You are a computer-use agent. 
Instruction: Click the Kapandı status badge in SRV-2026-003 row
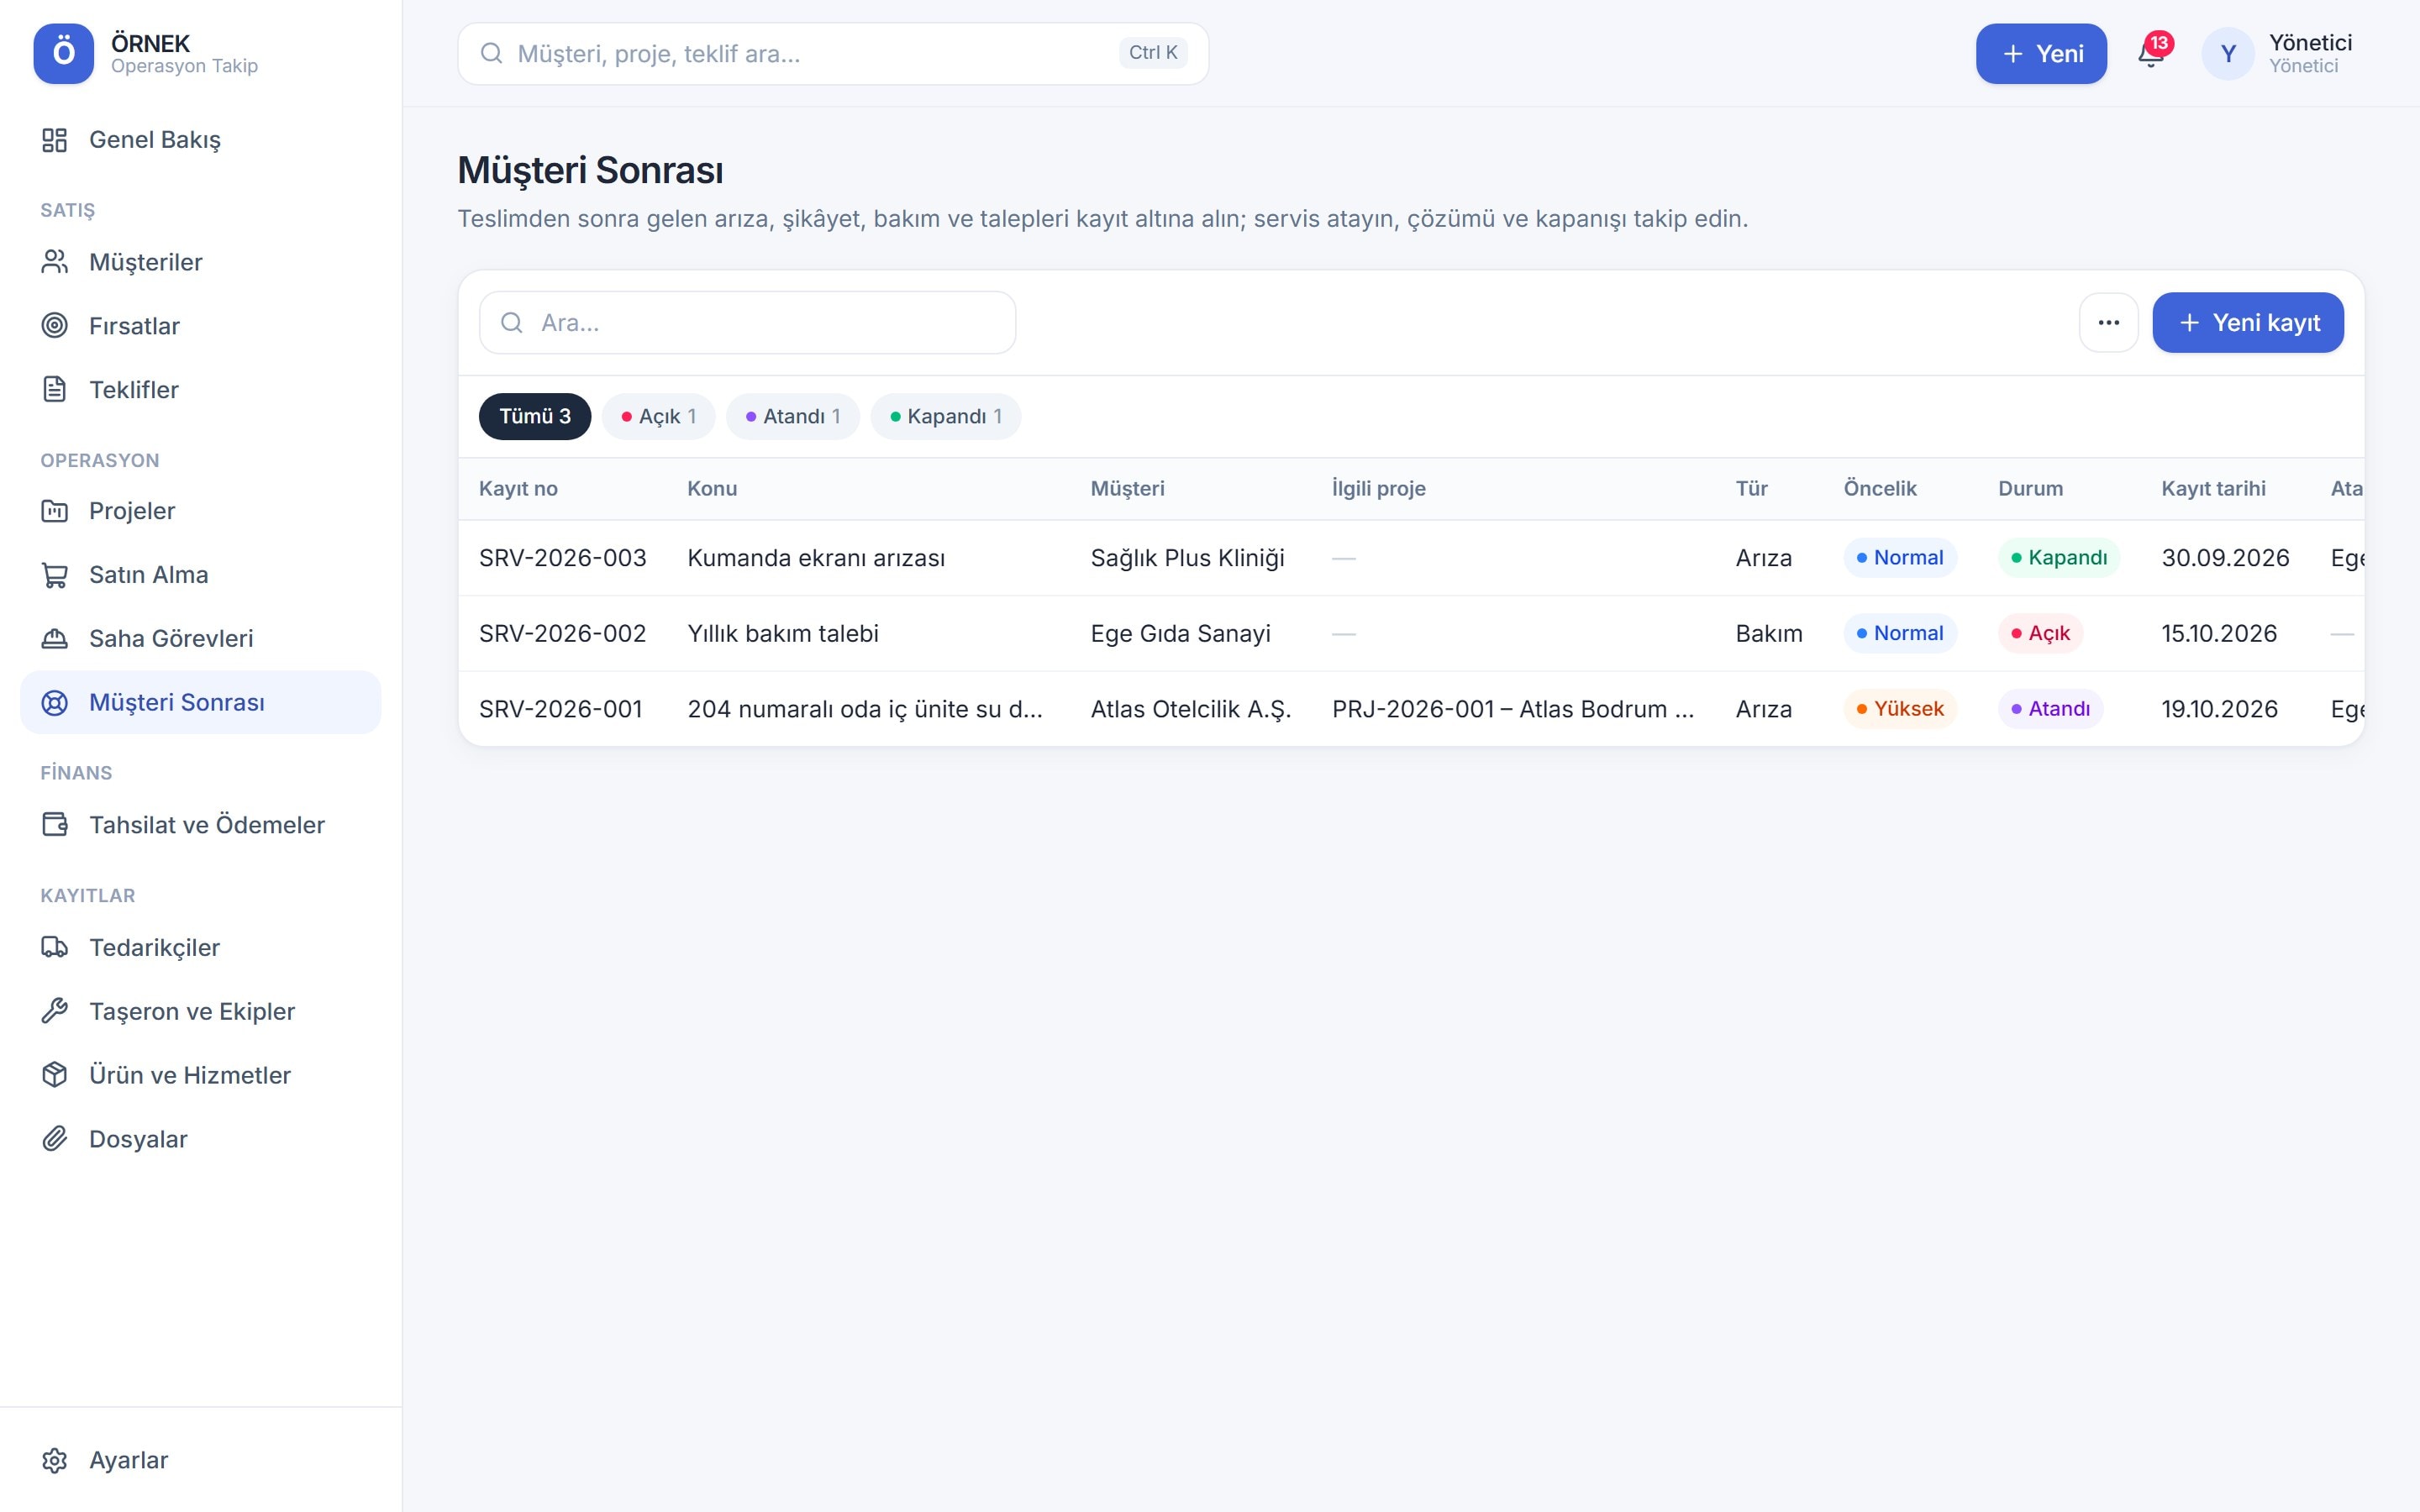(x=2058, y=558)
